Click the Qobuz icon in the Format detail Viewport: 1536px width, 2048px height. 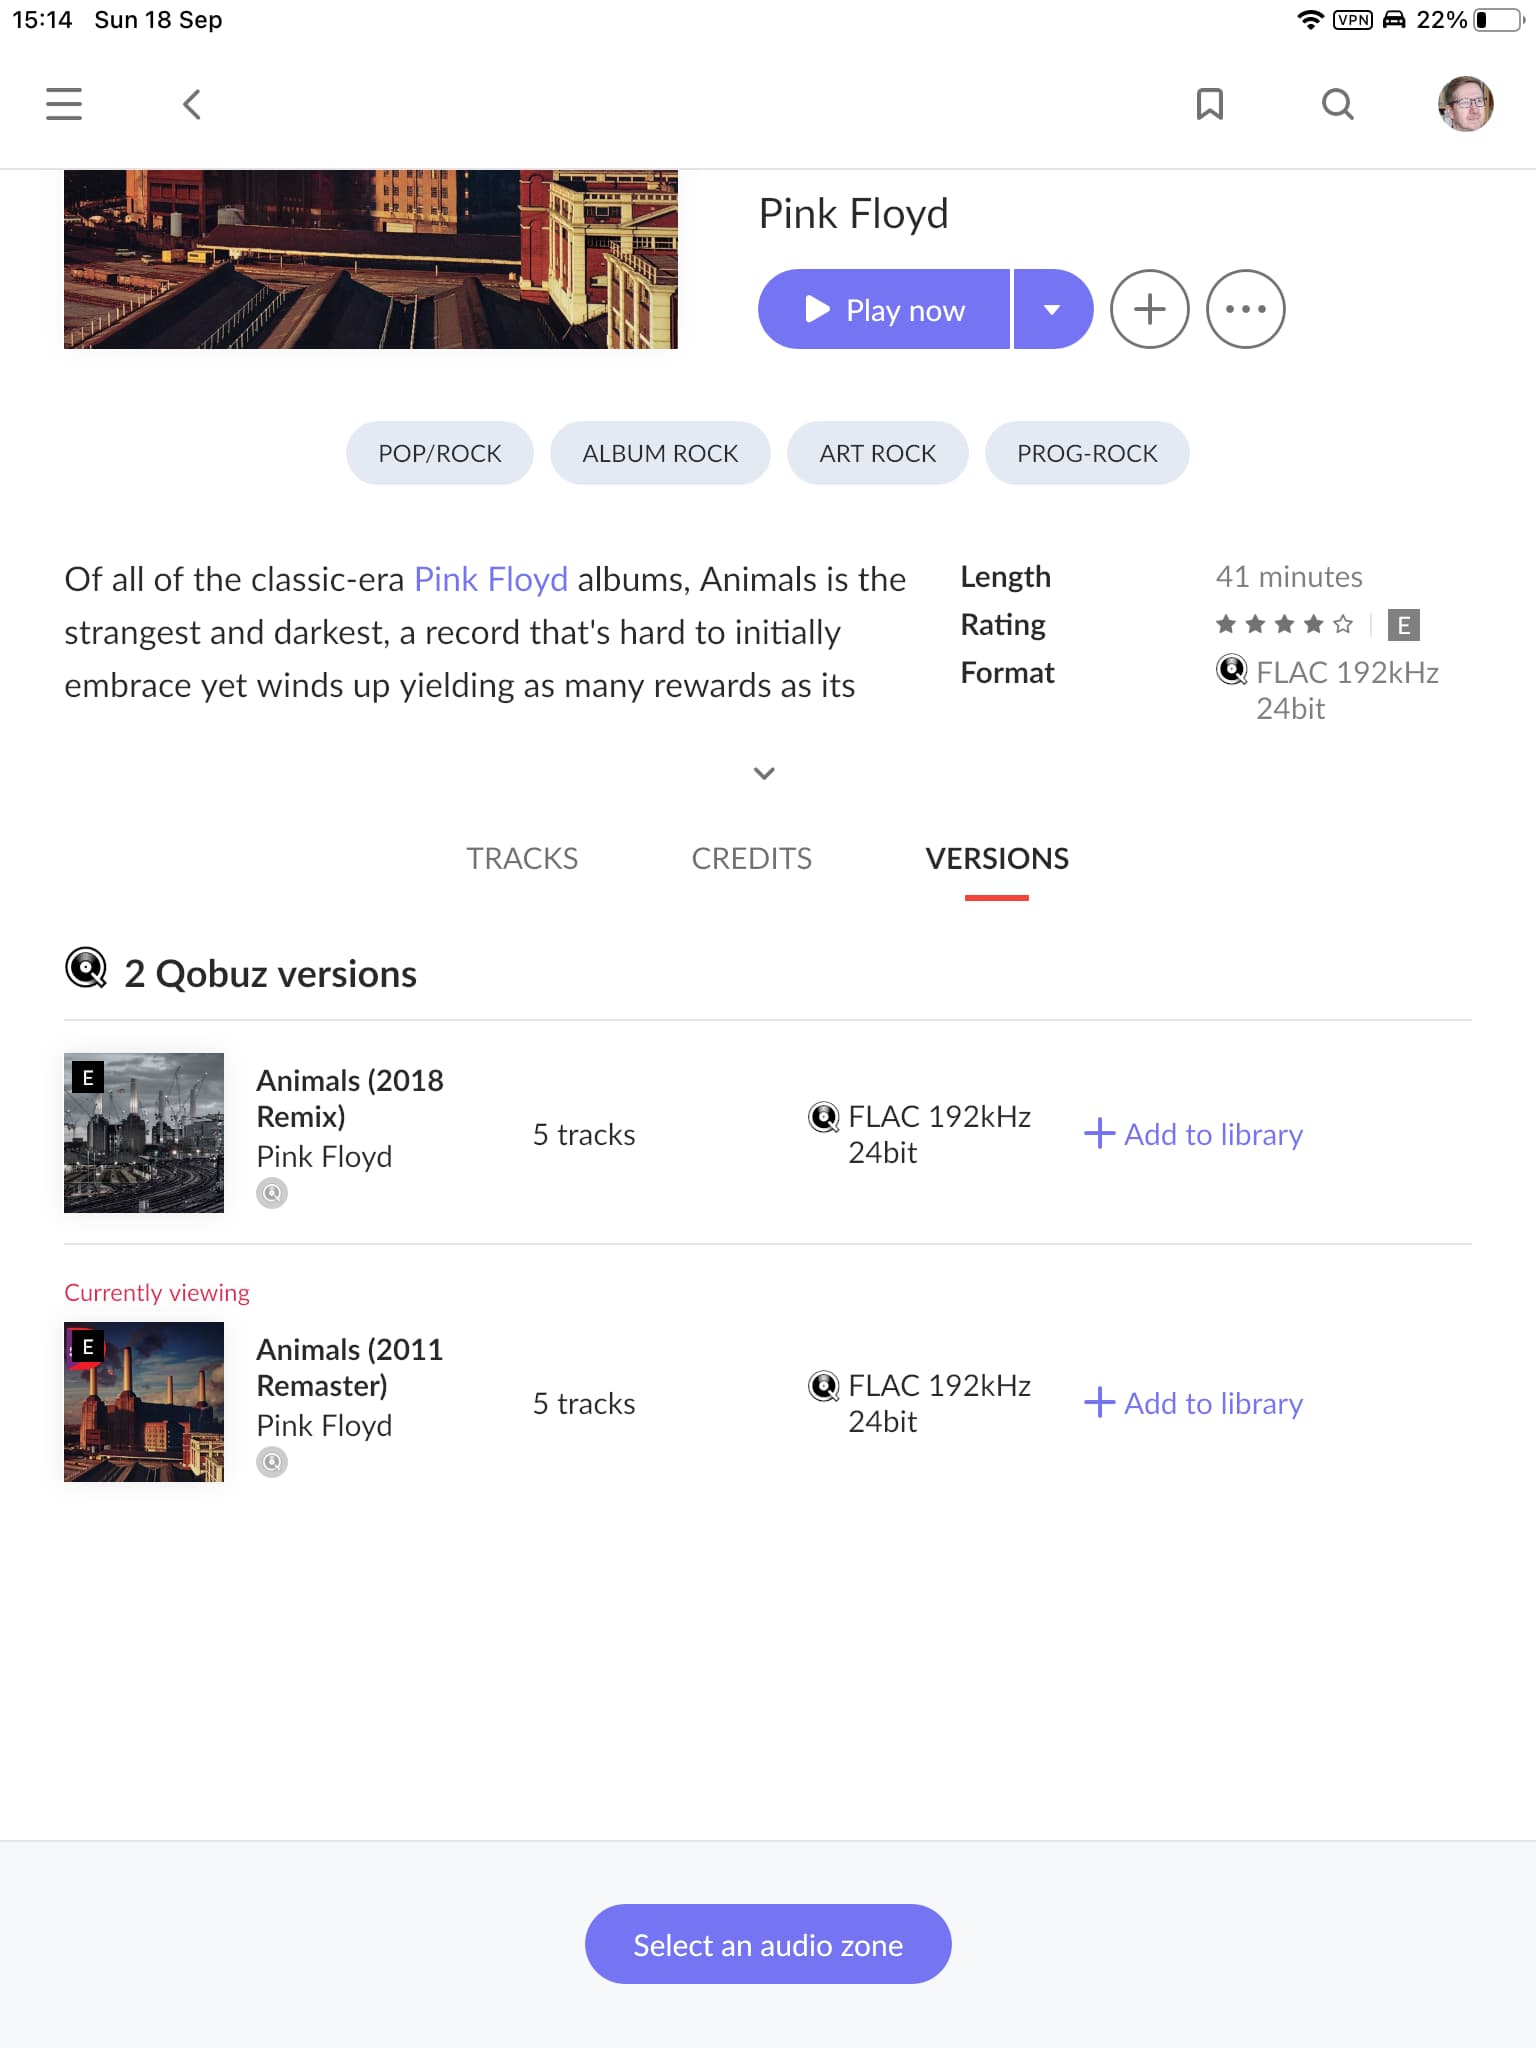1232,670
